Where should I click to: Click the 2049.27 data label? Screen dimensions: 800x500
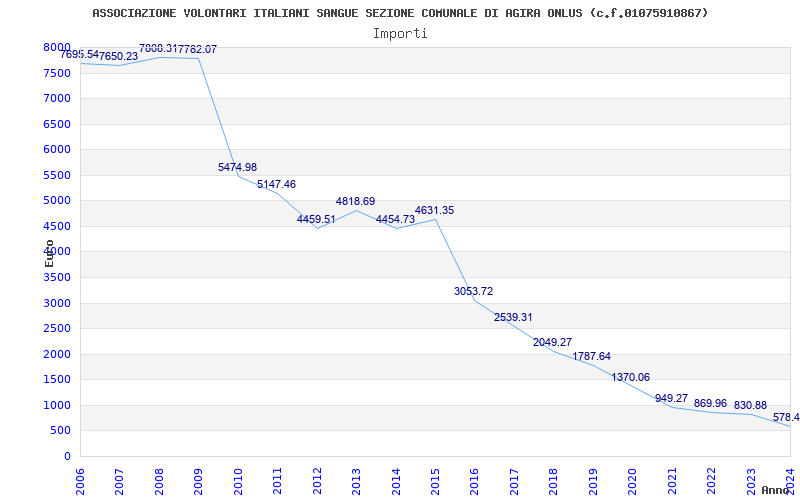[x=553, y=342]
